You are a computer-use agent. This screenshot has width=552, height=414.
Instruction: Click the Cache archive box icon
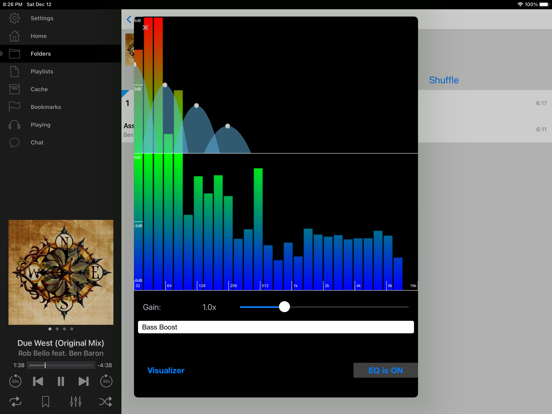pos(14,89)
